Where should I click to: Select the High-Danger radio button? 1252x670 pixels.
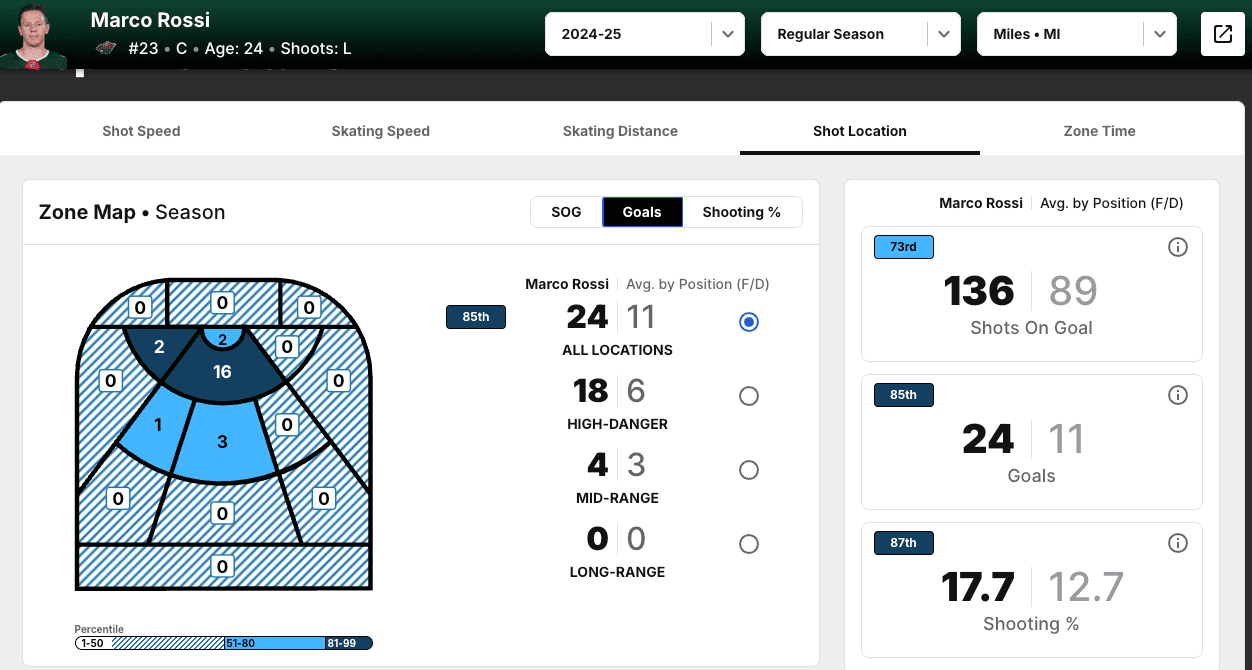749,396
